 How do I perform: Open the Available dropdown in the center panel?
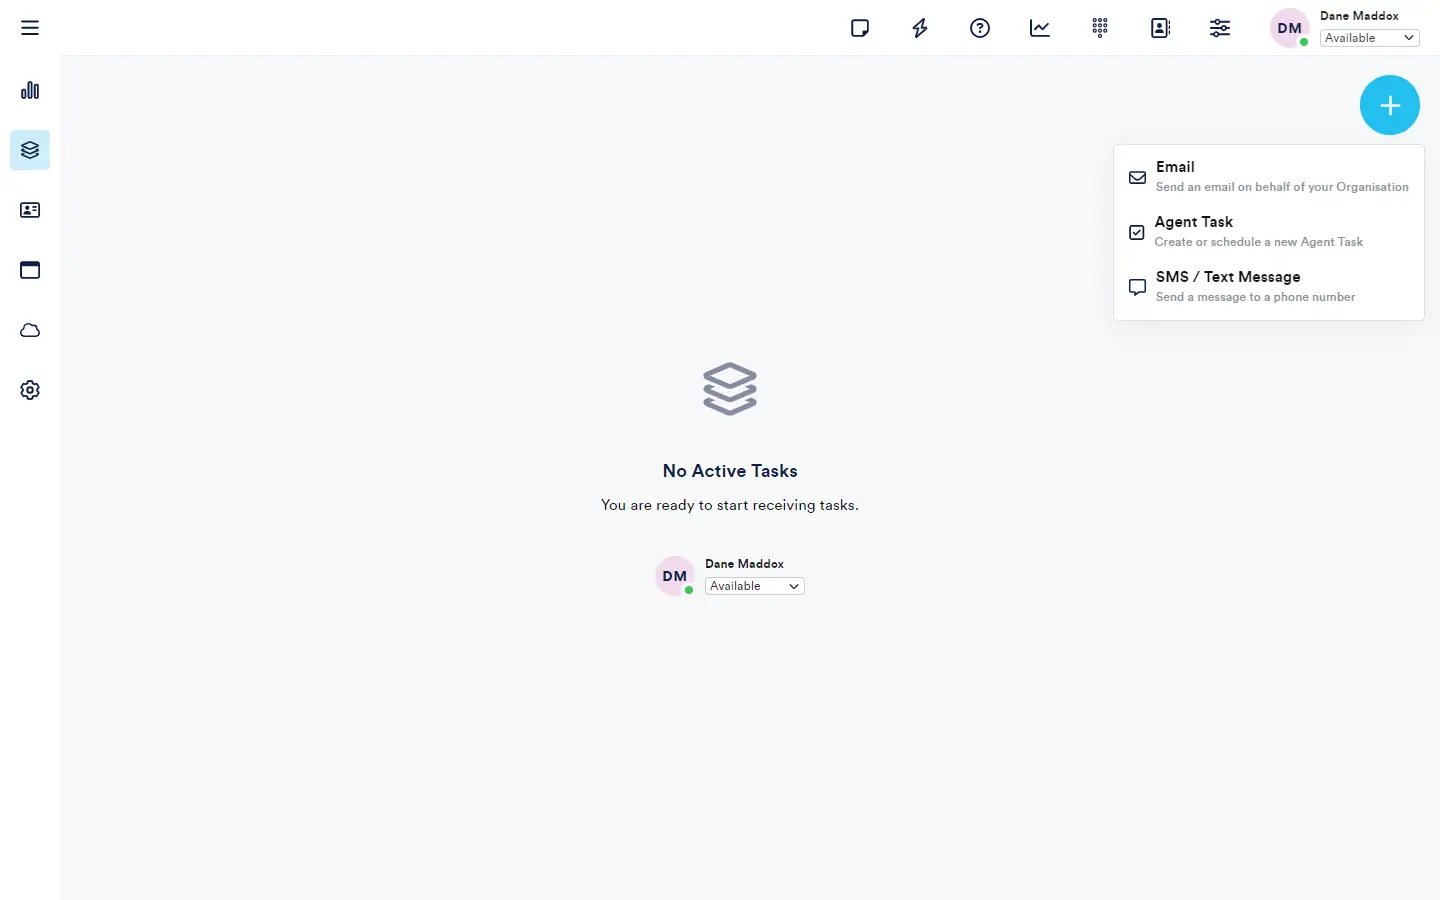[754, 586]
